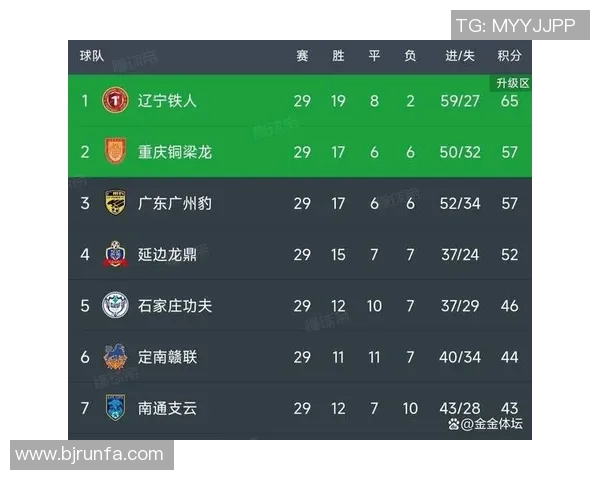Open the www.bjrunfa.com watermark link
The image size is (600, 480).
(90, 454)
